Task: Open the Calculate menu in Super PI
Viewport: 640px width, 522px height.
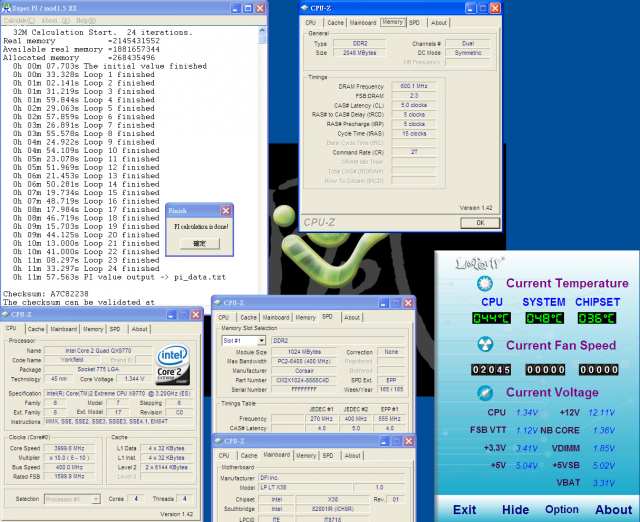Action: click(19, 20)
